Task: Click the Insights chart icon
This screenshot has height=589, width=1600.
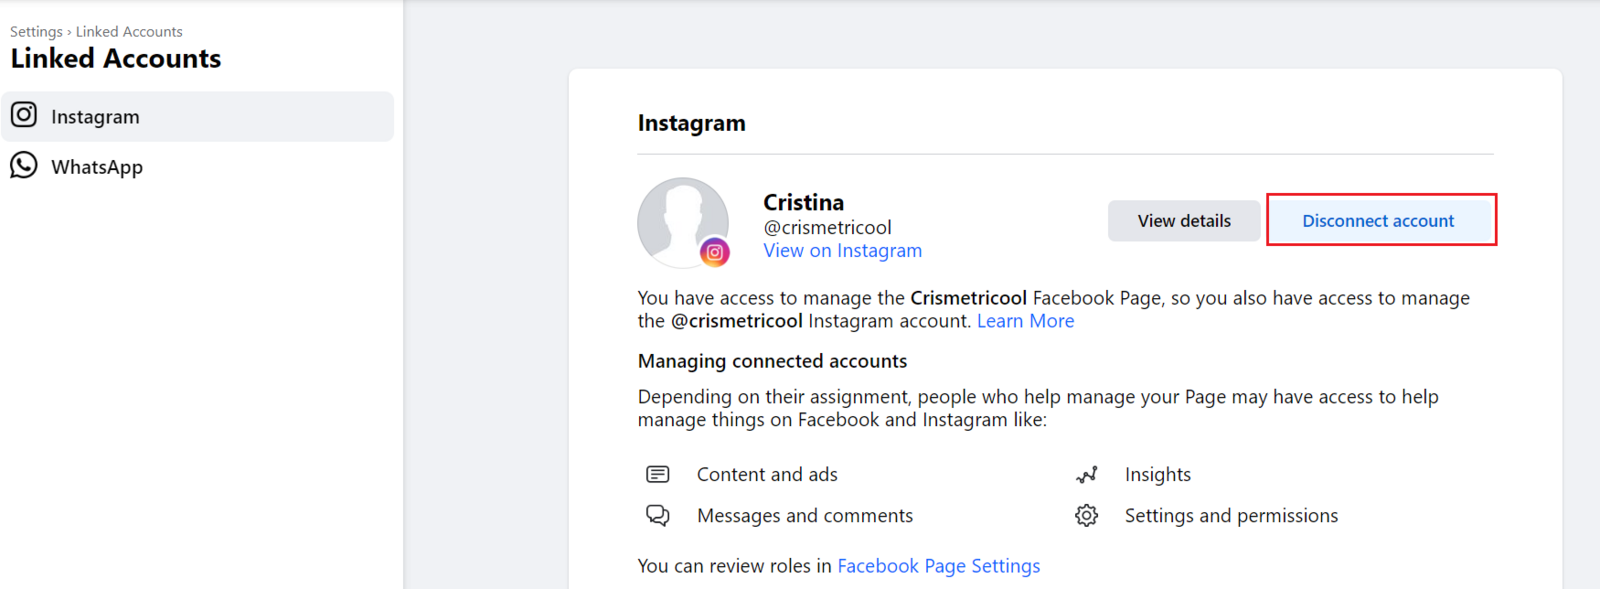Action: [x=1087, y=474]
